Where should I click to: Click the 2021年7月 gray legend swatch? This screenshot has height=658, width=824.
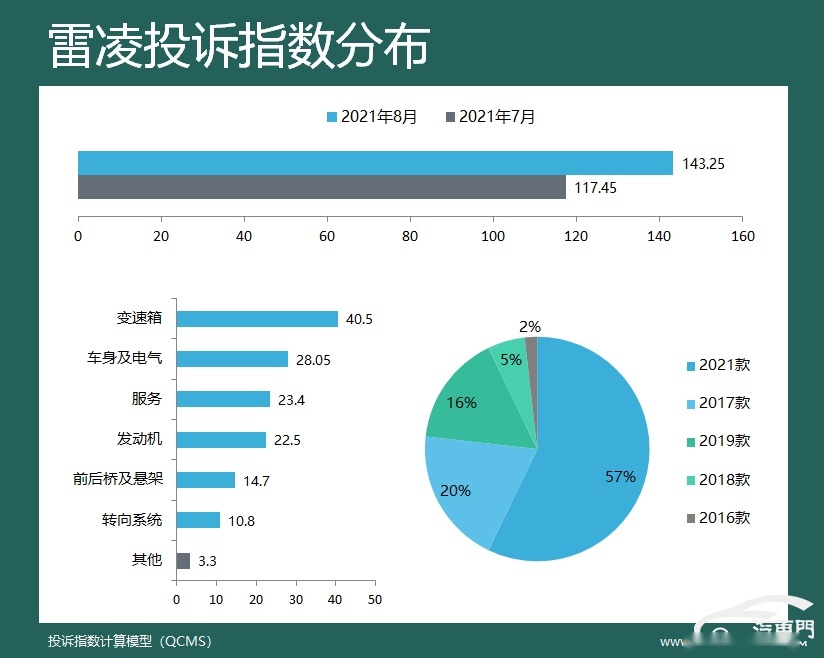click(450, 117)
